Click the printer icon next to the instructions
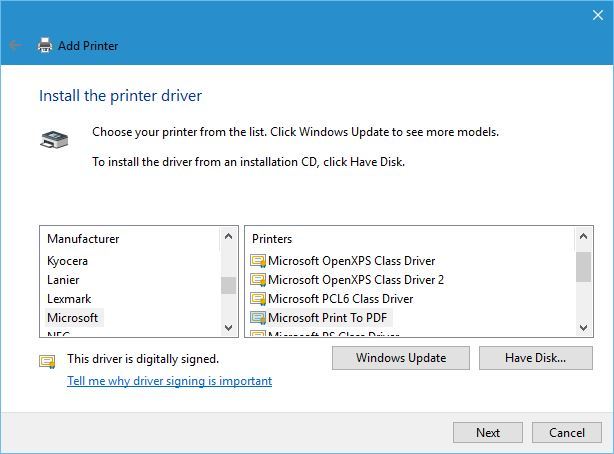Image resolution: width=614 pixels, height=454 pixels. (54, 139)
